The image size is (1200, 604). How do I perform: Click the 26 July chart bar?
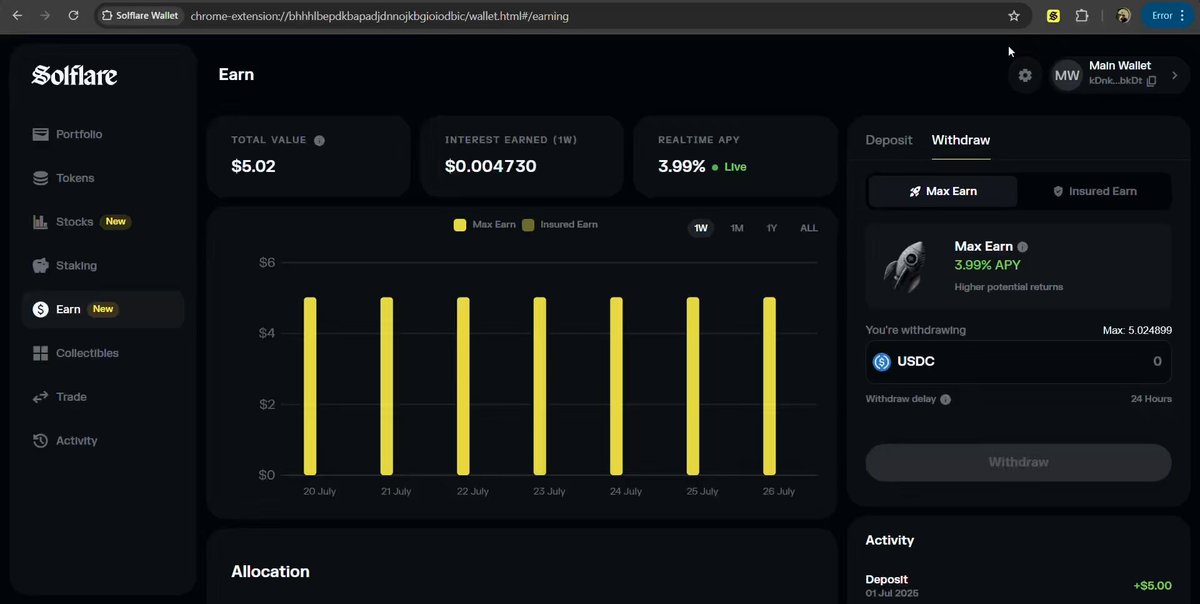(770, 386)
